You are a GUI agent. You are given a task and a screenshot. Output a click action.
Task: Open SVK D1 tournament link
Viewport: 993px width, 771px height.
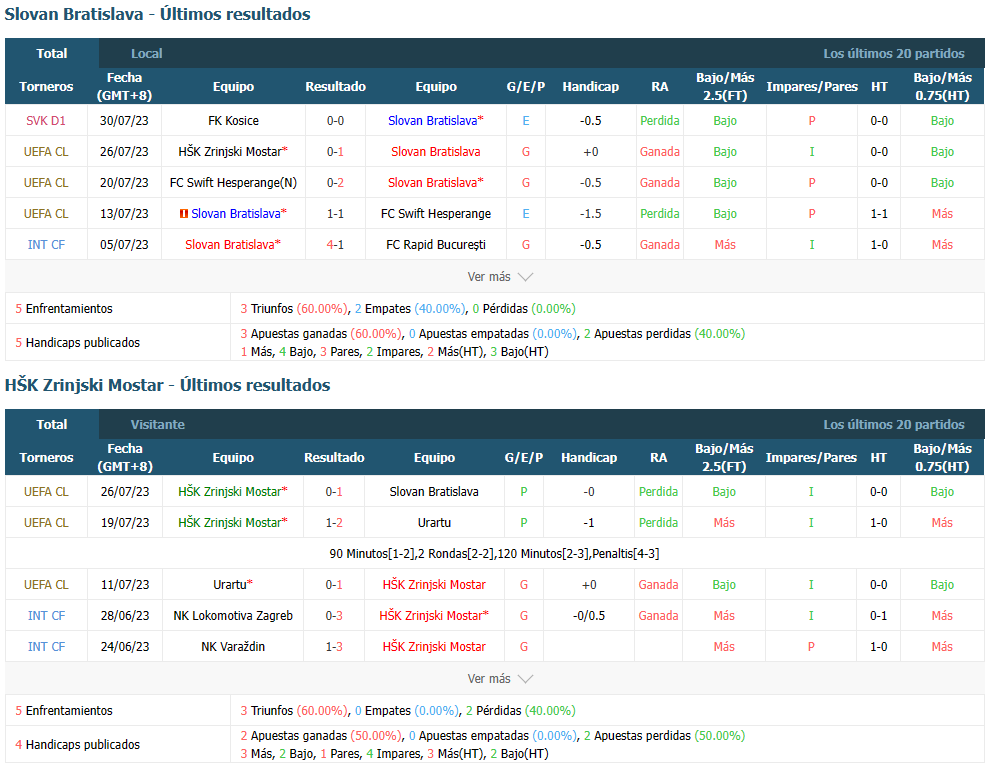tap(46, 120)
